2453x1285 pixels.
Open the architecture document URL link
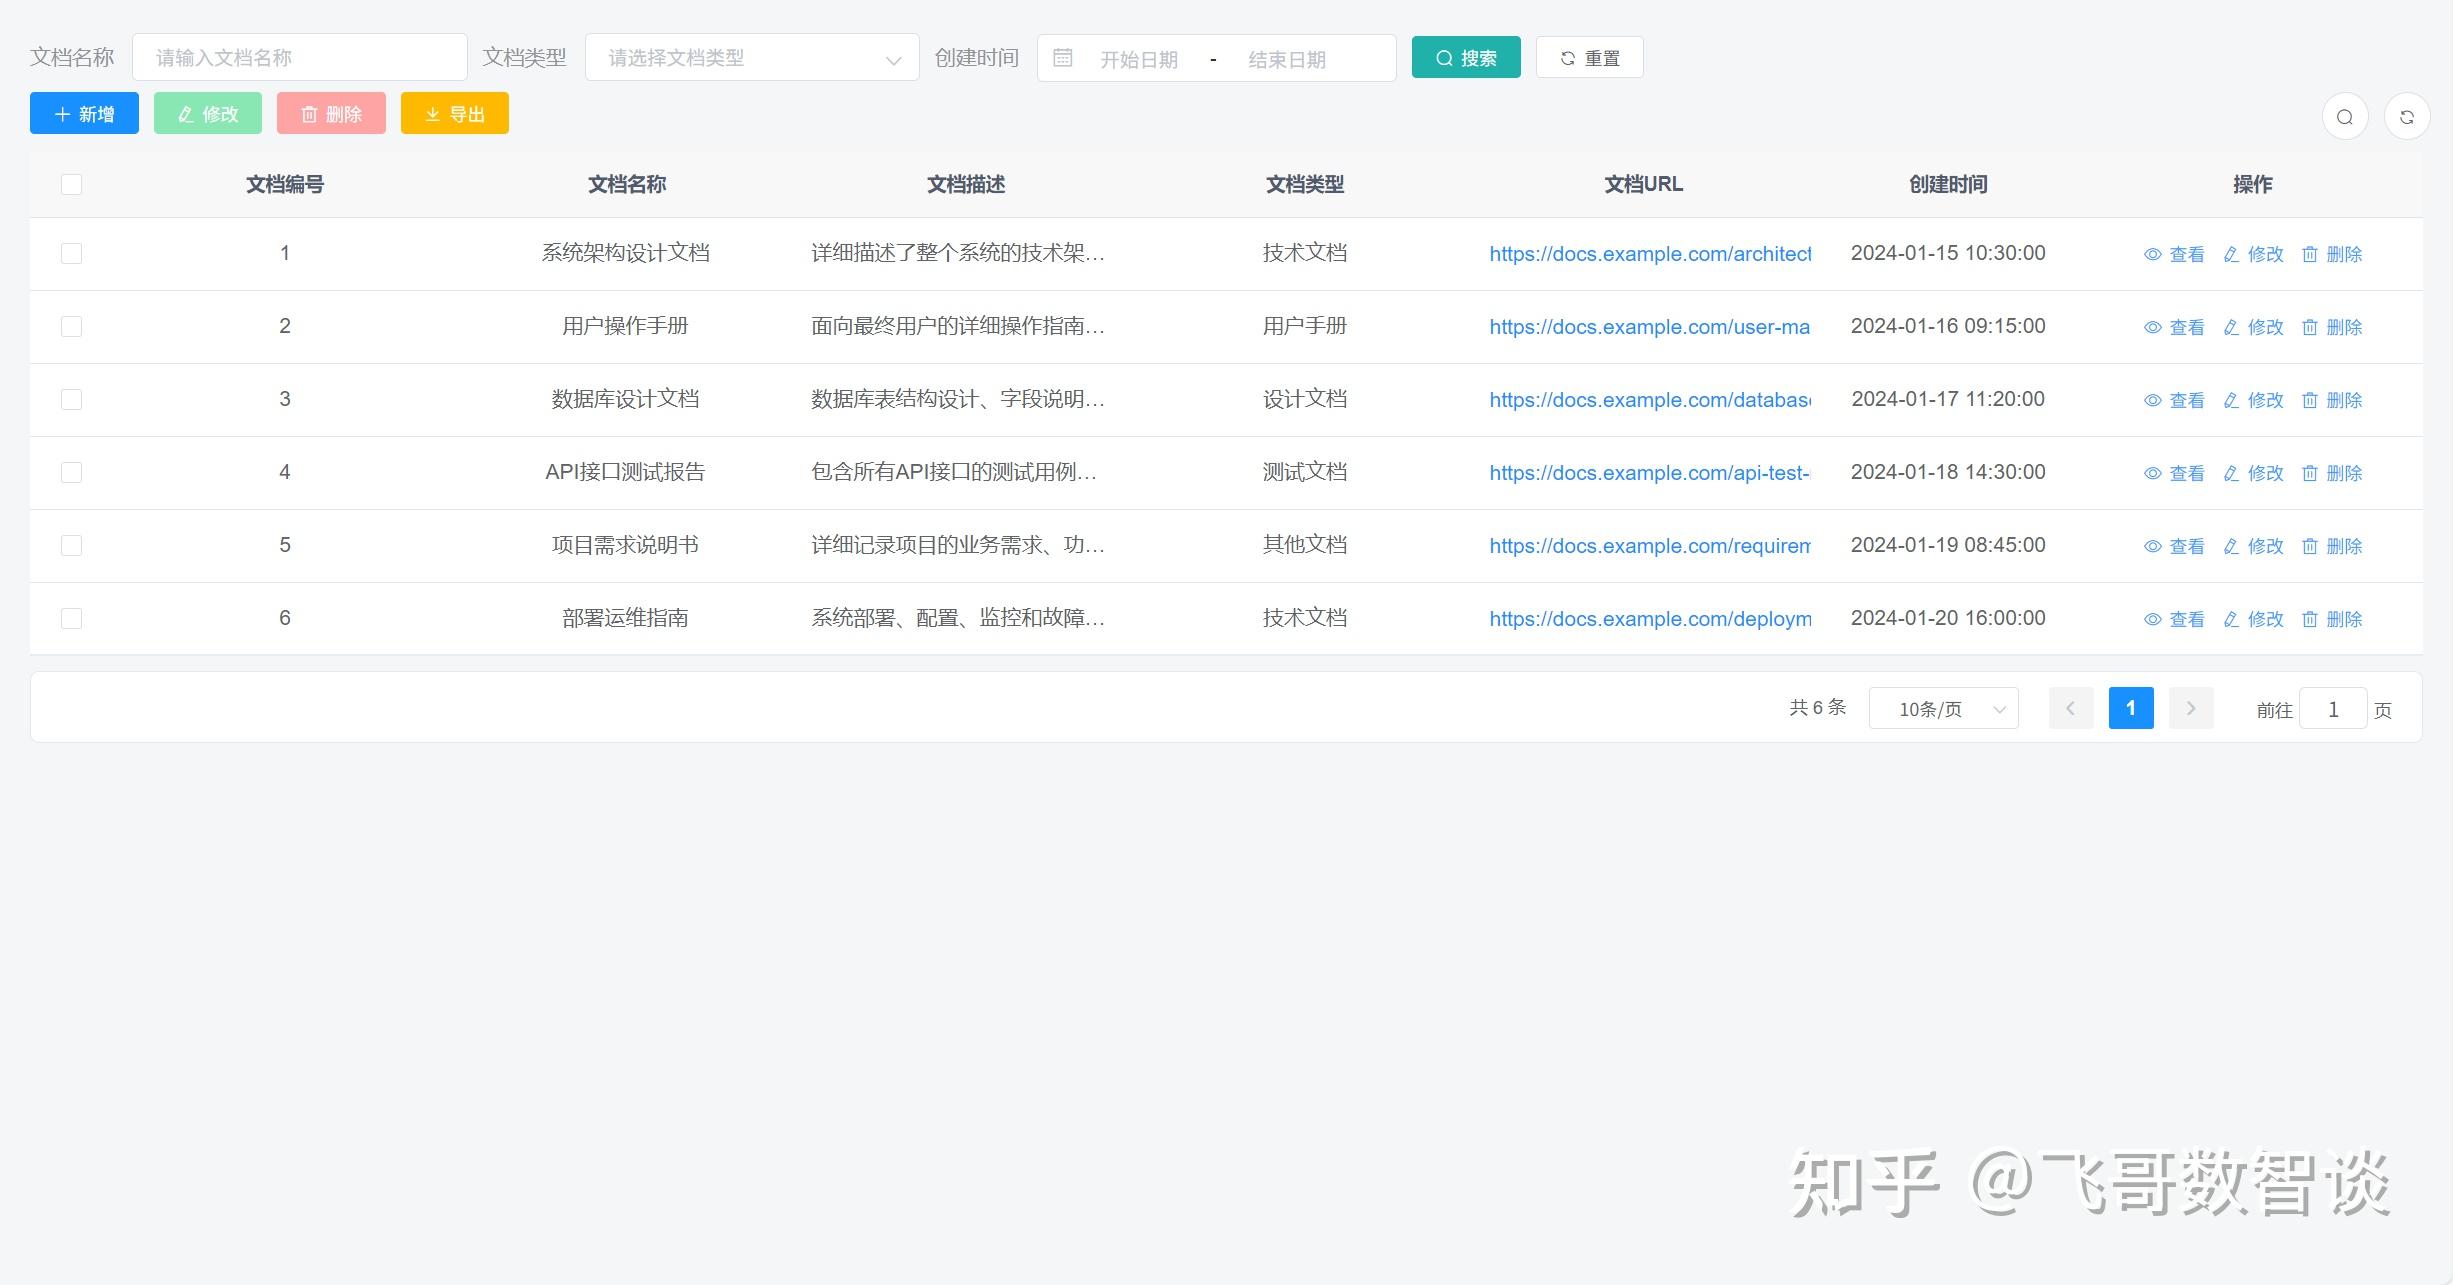pos(1649,254)
